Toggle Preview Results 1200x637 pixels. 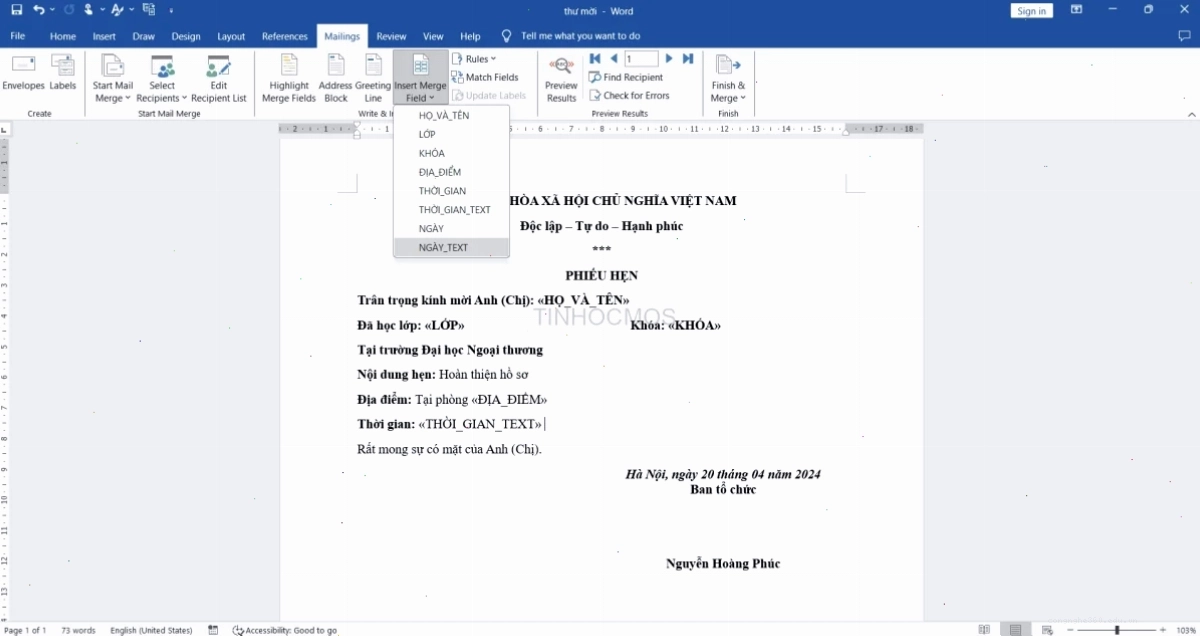[561, 78]
